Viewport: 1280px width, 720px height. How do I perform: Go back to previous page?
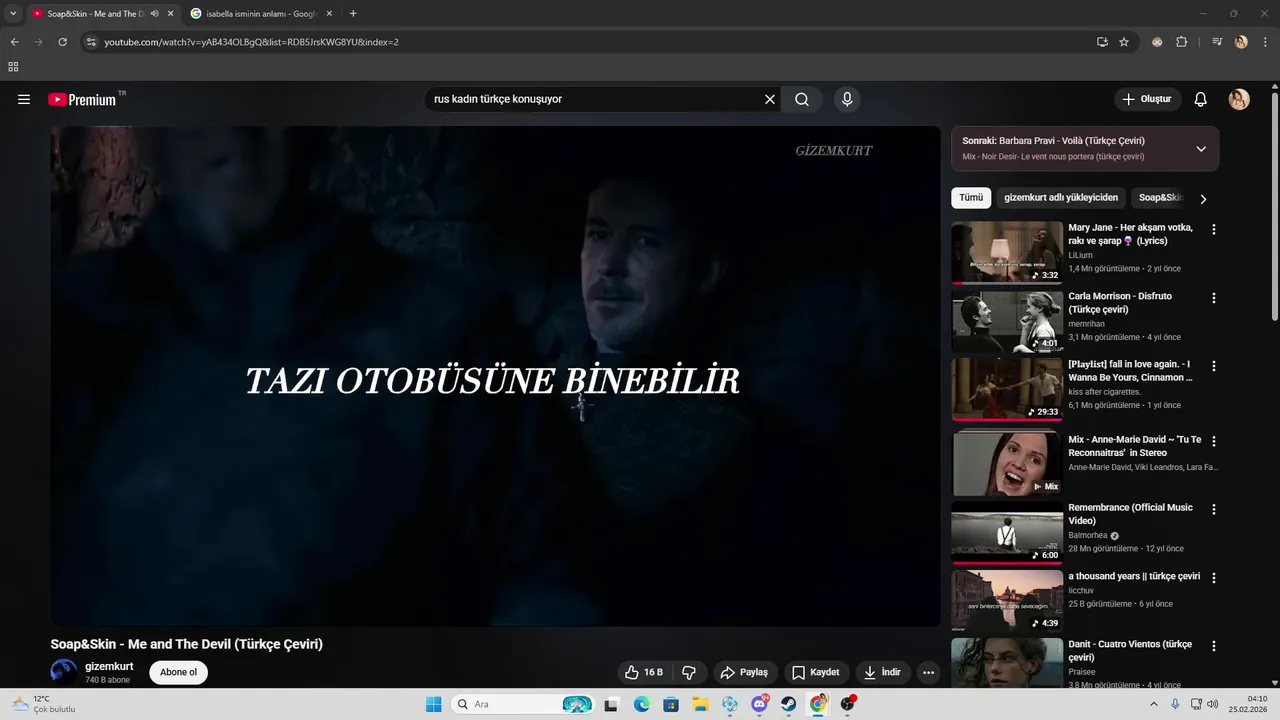[x=14, y=42]
